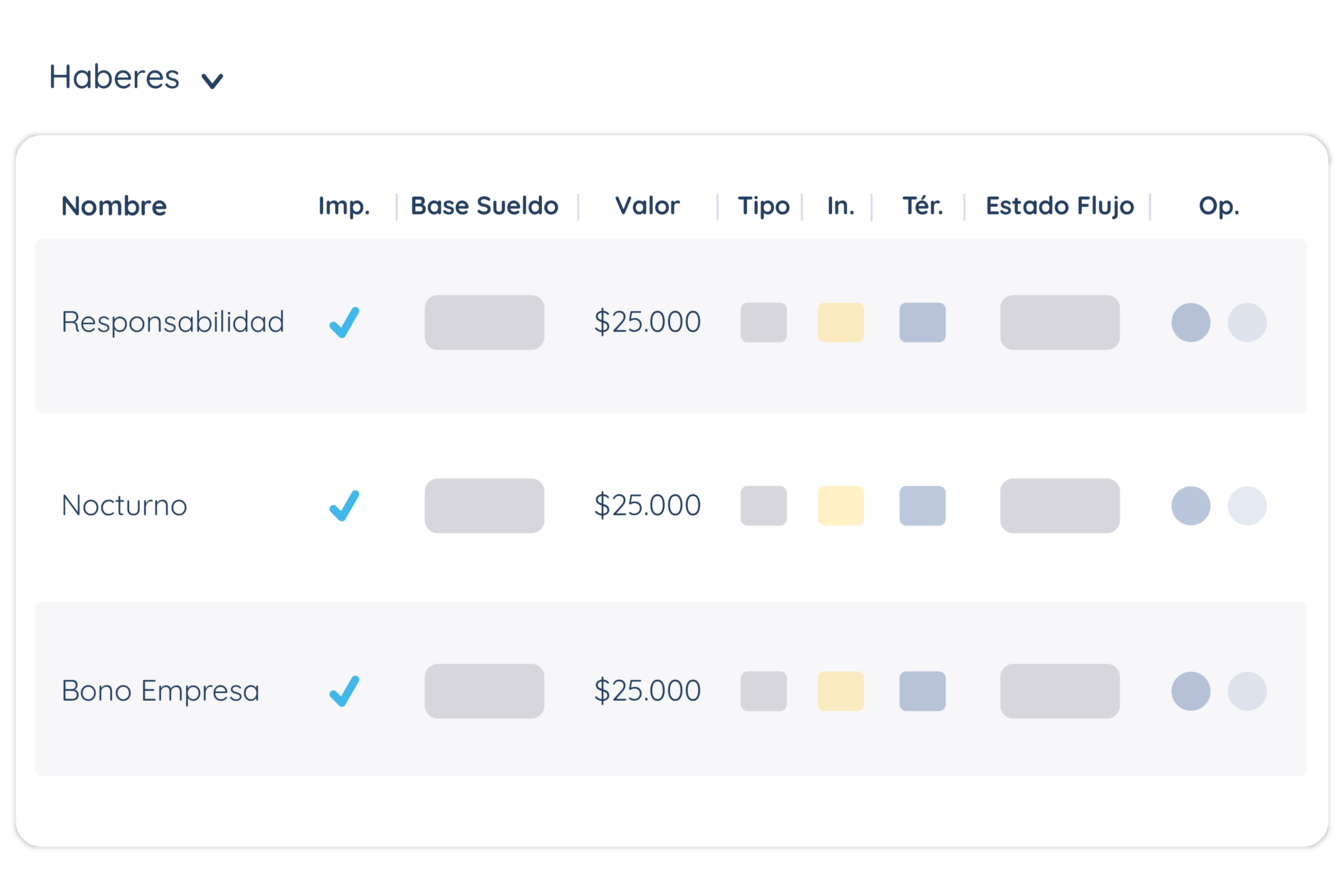Click the light circle option for Responsabilidad
This screenshot has height=885, width=1340.
point(1247,323)
